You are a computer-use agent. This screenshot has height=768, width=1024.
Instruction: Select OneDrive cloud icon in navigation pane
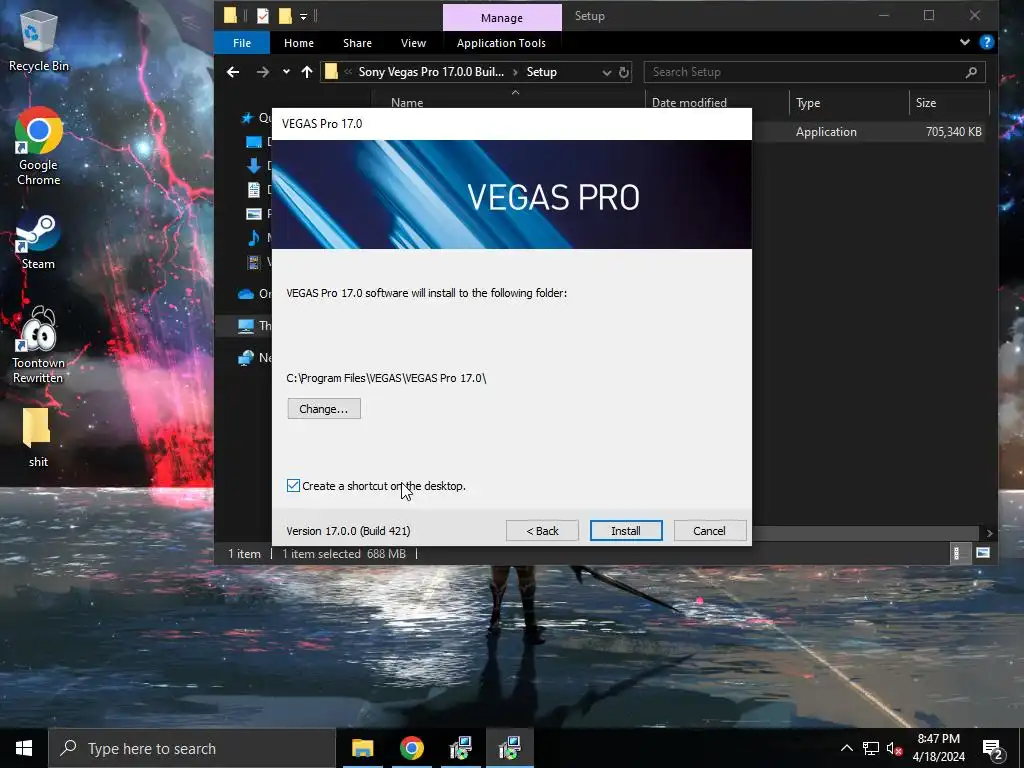point(246,294)
